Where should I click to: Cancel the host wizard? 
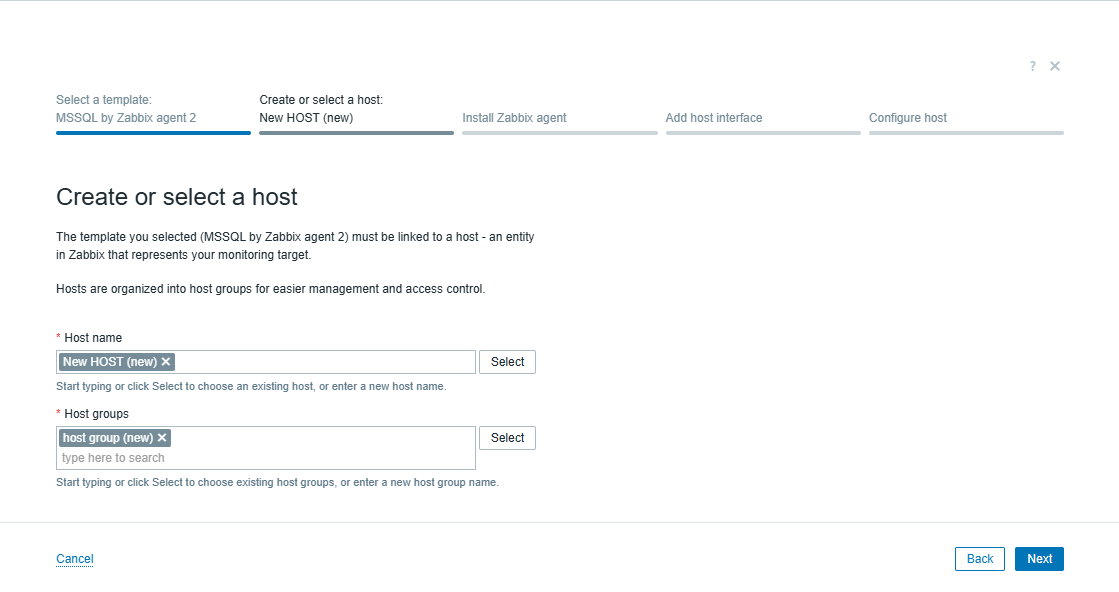75,559
